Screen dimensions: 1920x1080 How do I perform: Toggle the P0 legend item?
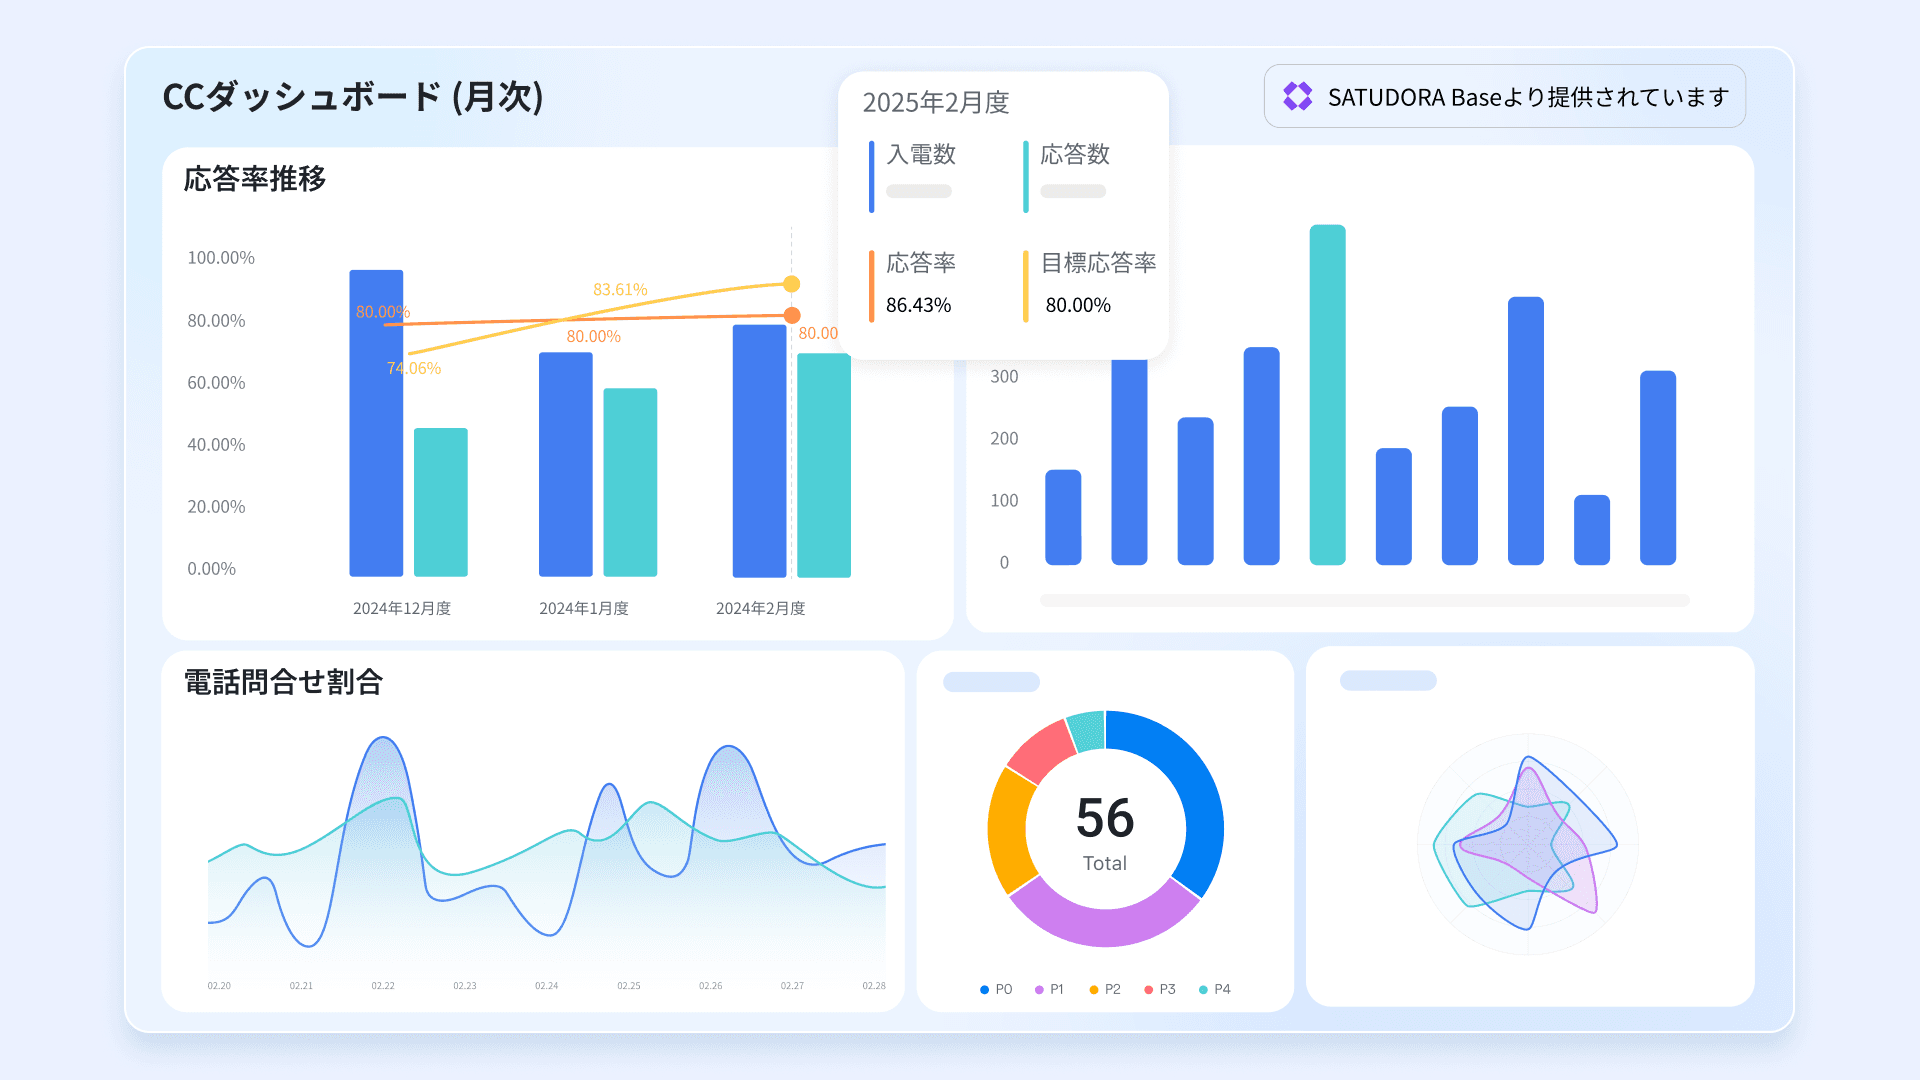pyautogui.click(x=996, y=989)
